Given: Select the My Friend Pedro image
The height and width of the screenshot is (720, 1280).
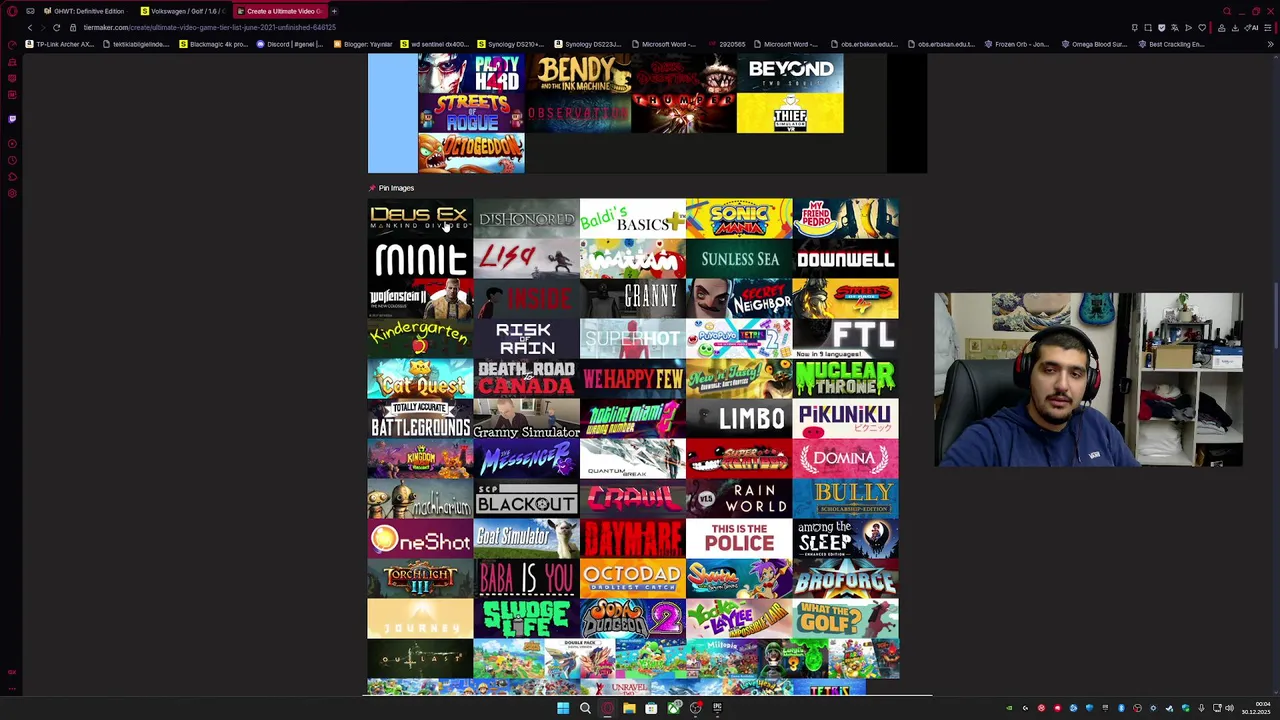Looking at the screenshot, I should point(845,218).
